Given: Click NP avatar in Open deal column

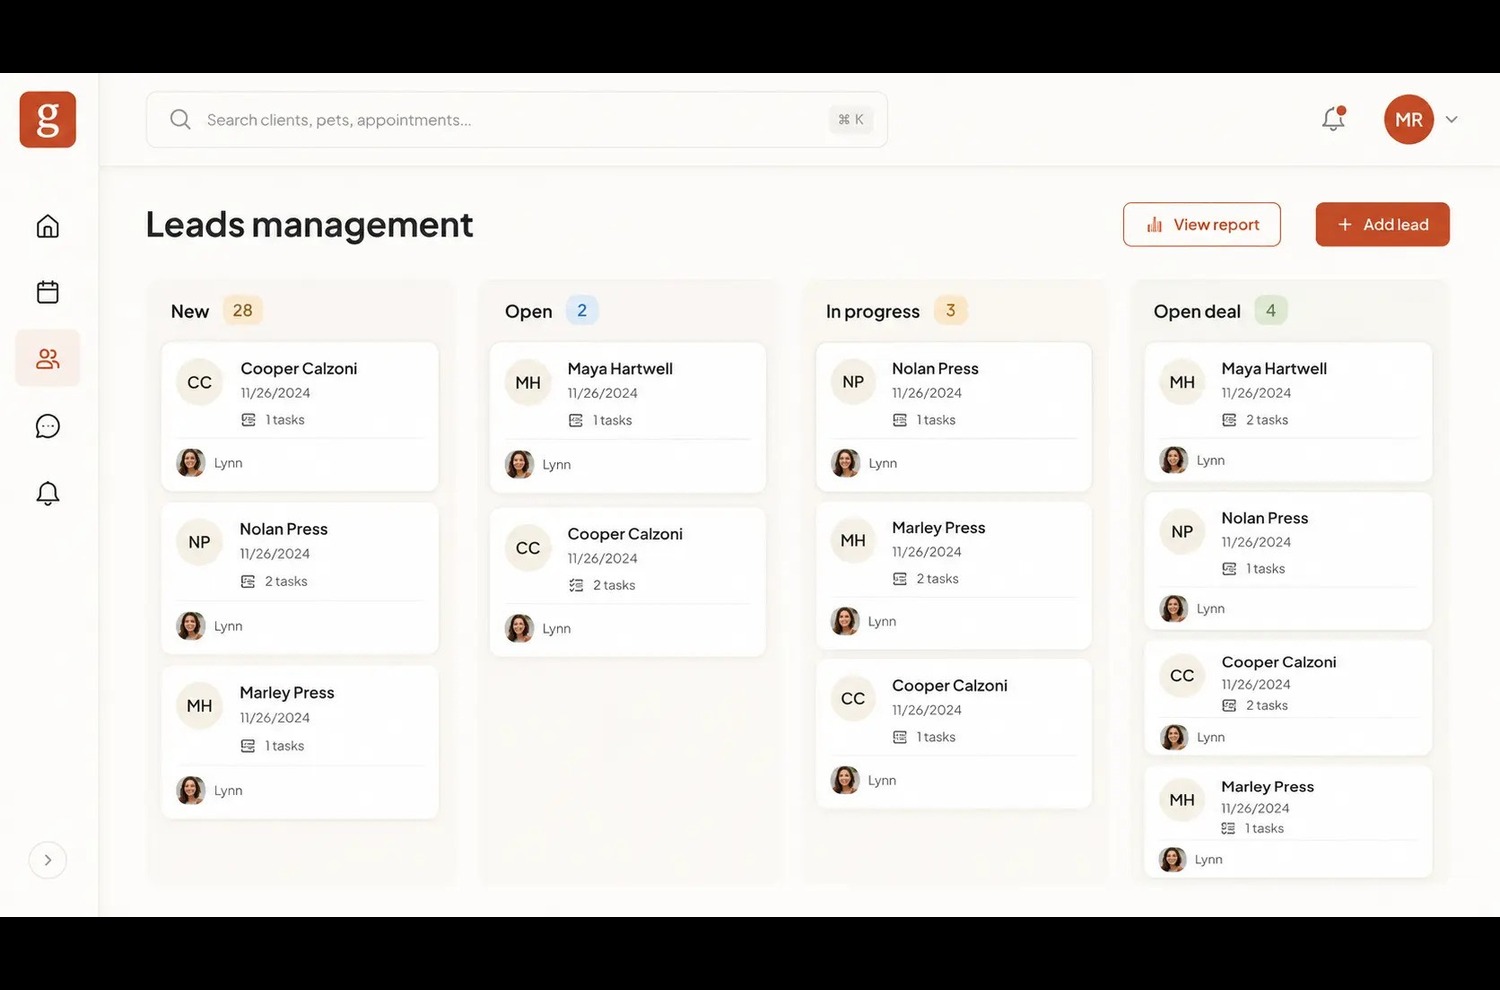Looking at the screenshot, I should (1182, 531).
